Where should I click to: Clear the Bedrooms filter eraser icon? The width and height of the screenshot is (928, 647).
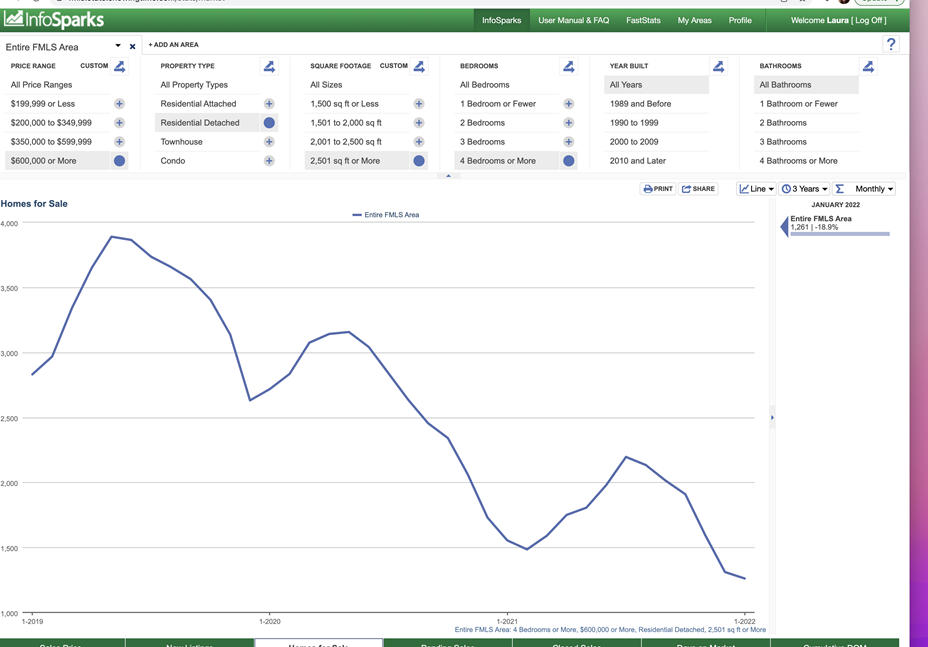click(568, 66)
